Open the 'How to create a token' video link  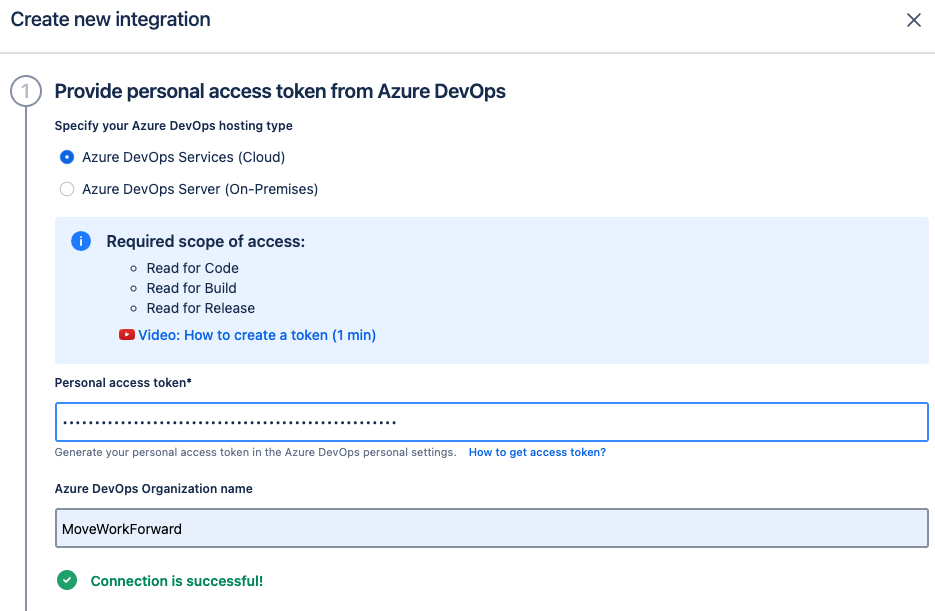pos(257,335)
